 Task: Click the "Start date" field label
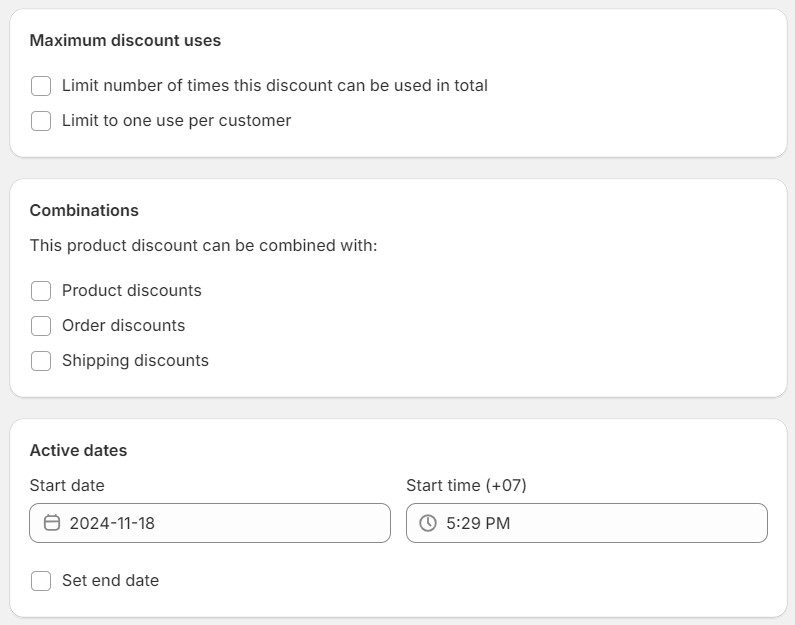[x=67, y=486]
